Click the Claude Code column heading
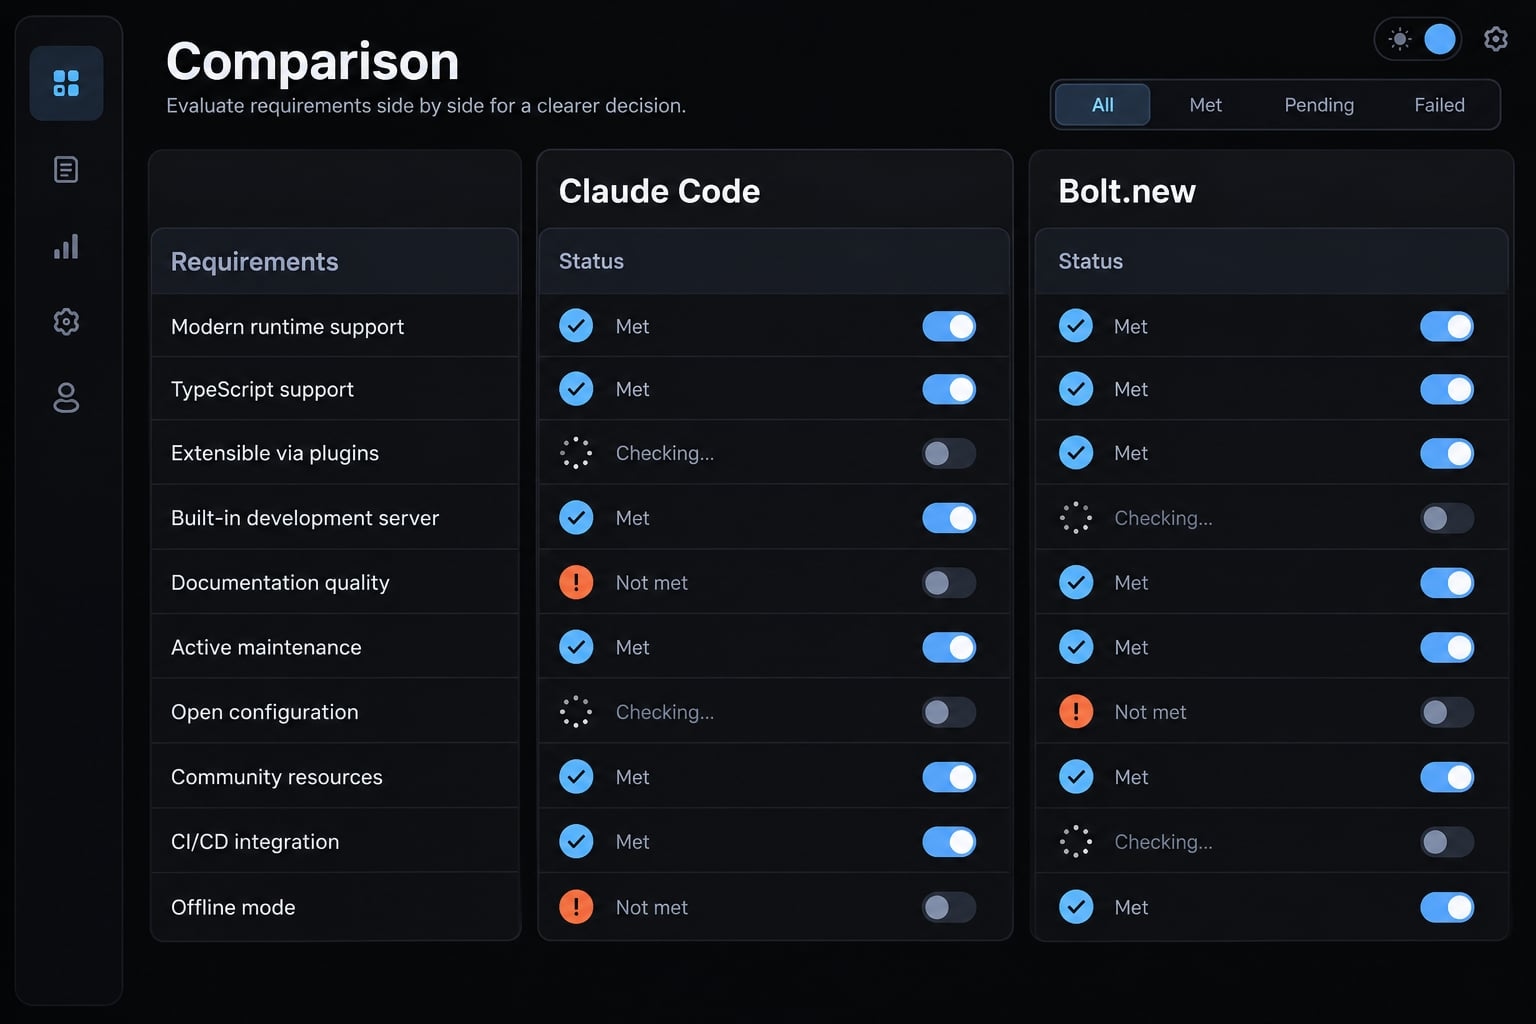The height and width of the screenshot is (1024, 1536). point(659,191)
